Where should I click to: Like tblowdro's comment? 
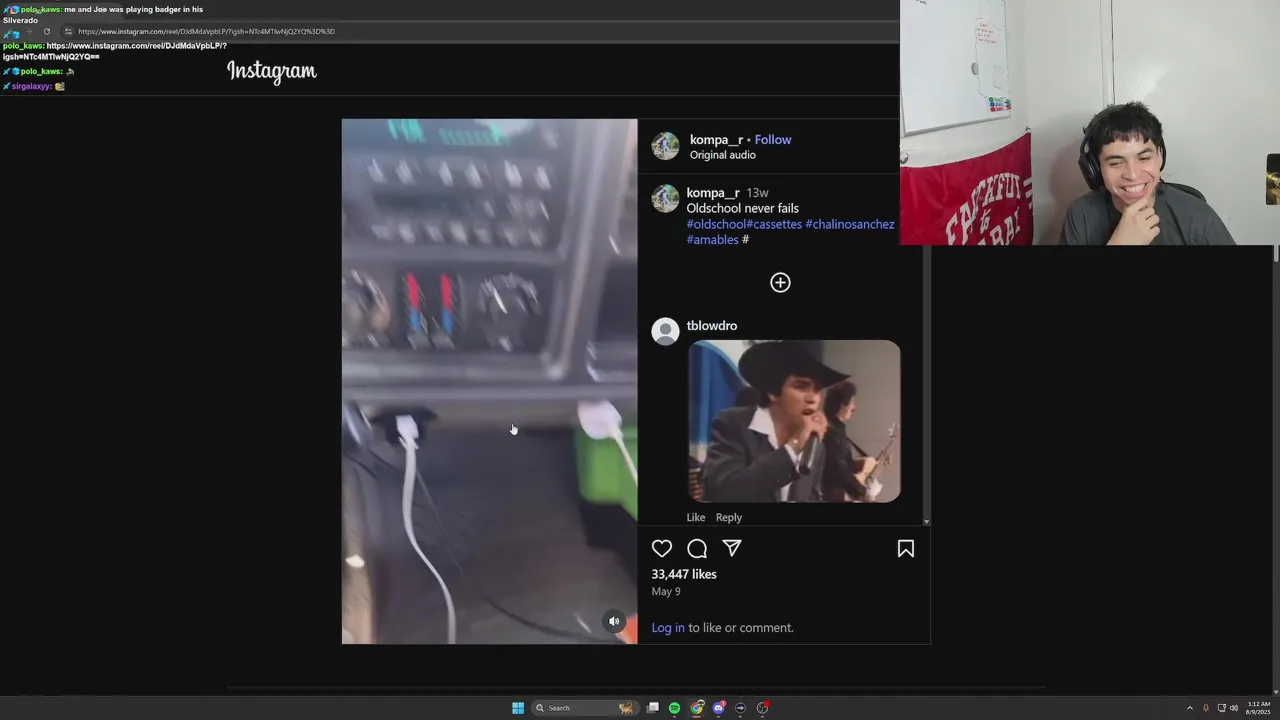click(x=696, y=517)
